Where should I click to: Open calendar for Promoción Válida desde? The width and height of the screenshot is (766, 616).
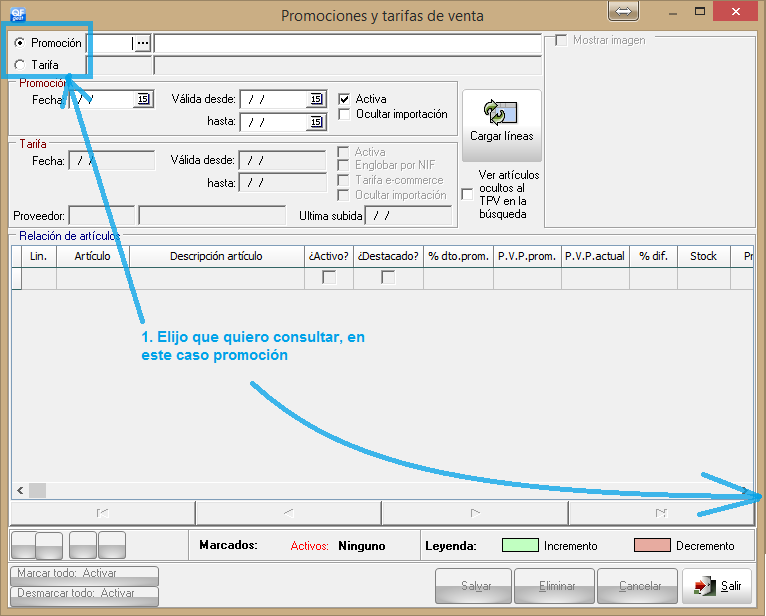click(x=316, y=99)
